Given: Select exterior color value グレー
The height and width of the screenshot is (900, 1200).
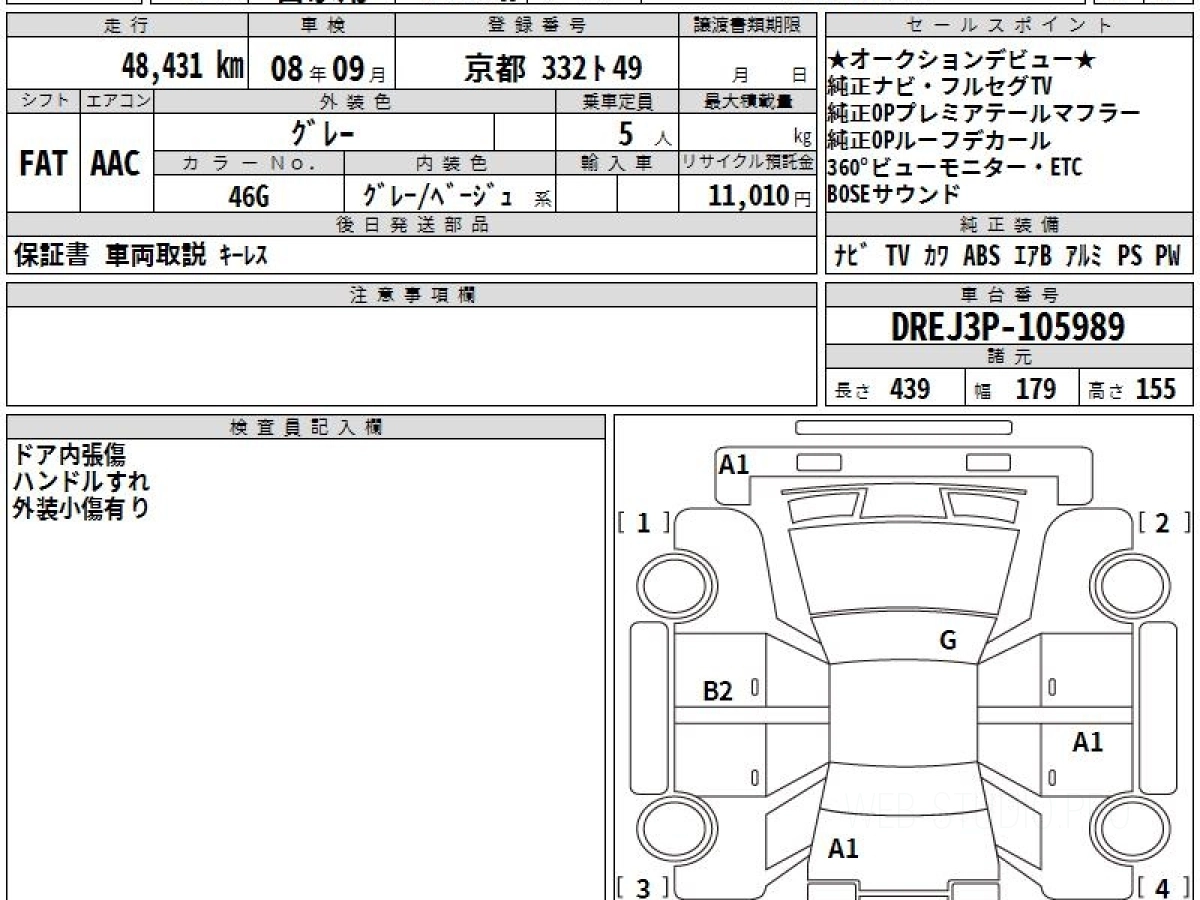Looking at the screenshot, I should pos(324,132).
